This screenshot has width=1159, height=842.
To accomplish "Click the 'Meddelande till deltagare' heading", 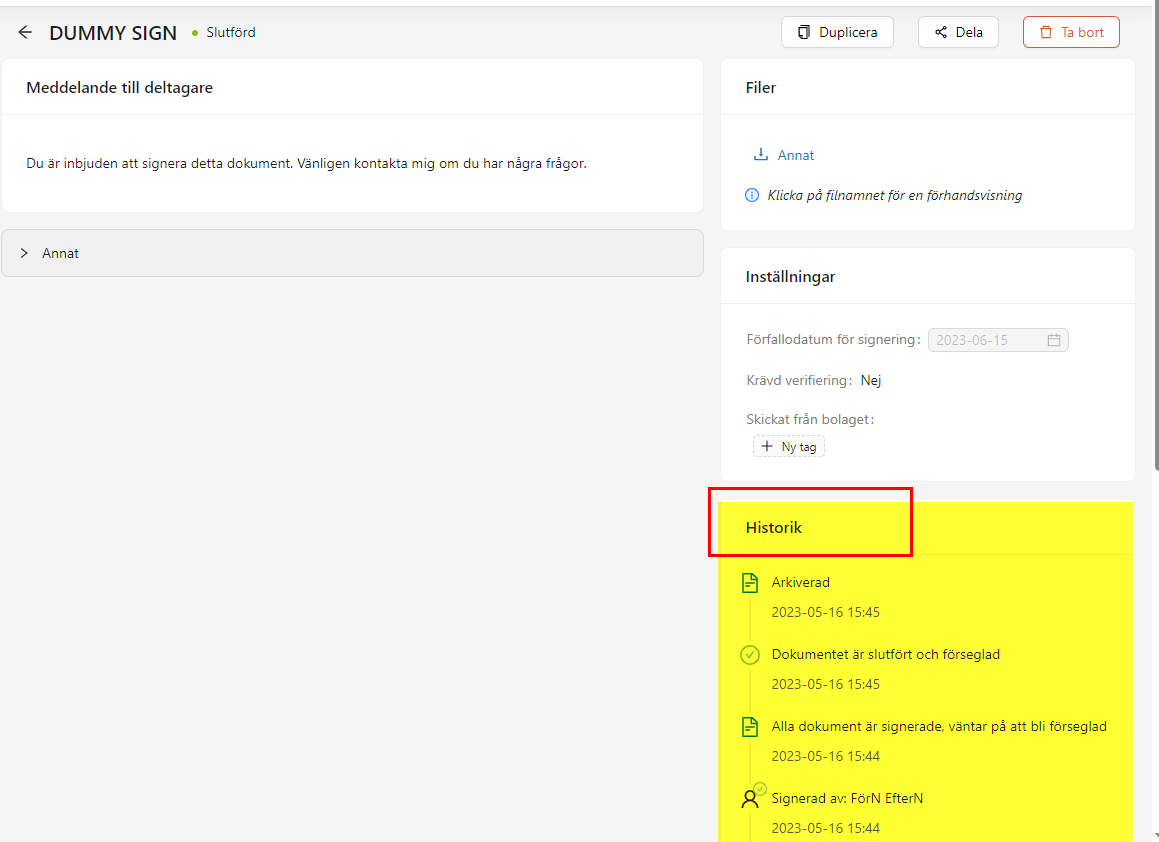I will click(120, 87).
